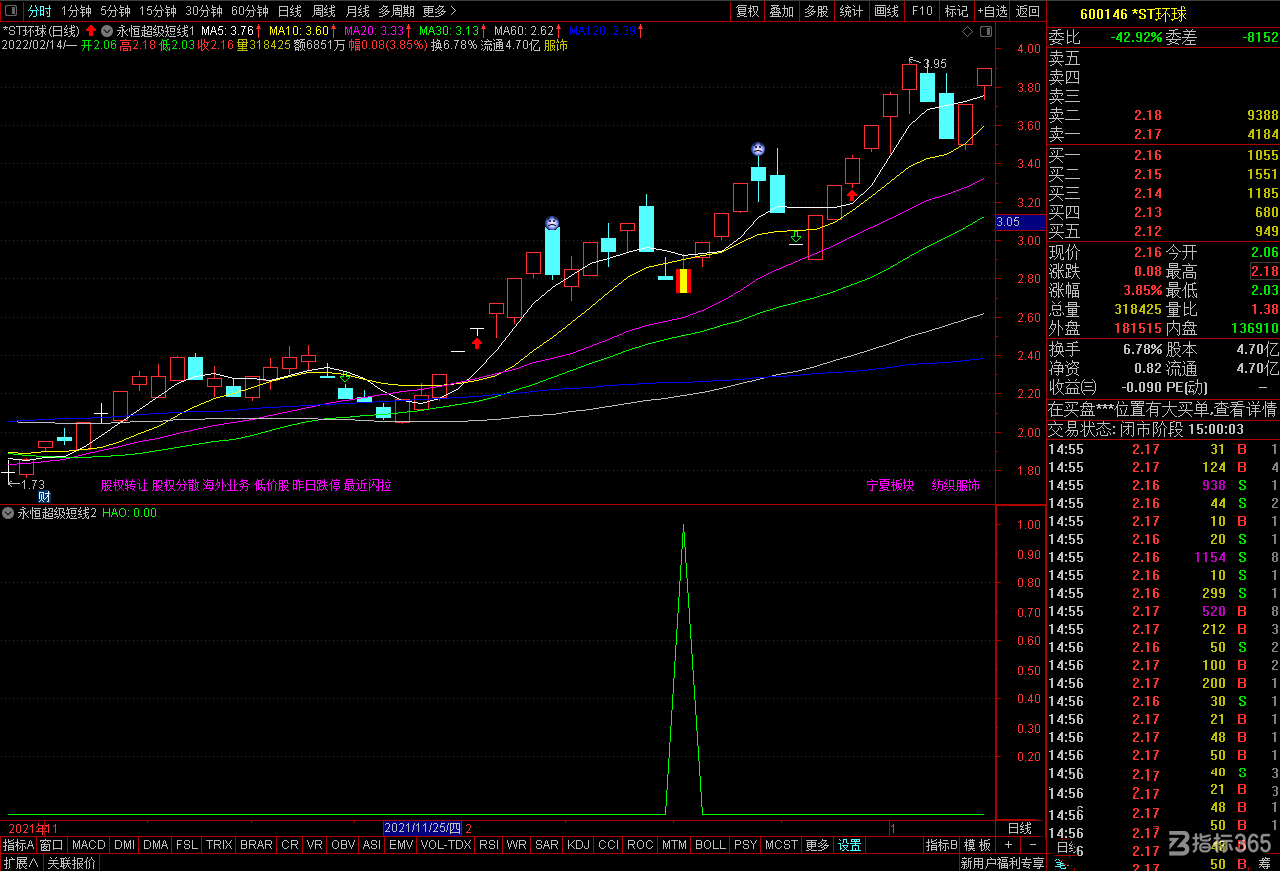The height and width of the screenshot is (871, 1280).
Task: Toggle the sidebar panel icon at top-left
Action: 11,11
